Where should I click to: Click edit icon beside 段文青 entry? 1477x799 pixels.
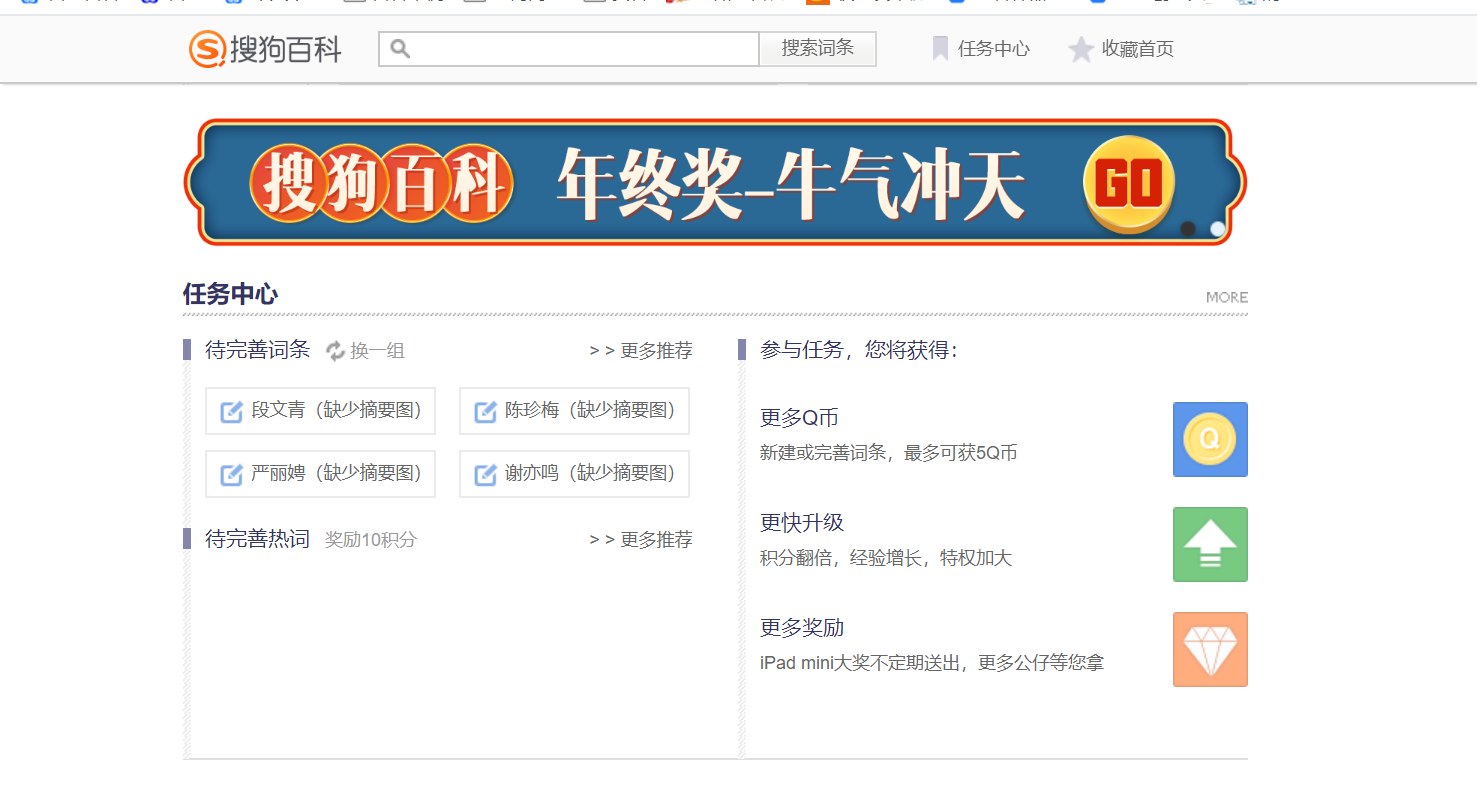coord(232,411)
